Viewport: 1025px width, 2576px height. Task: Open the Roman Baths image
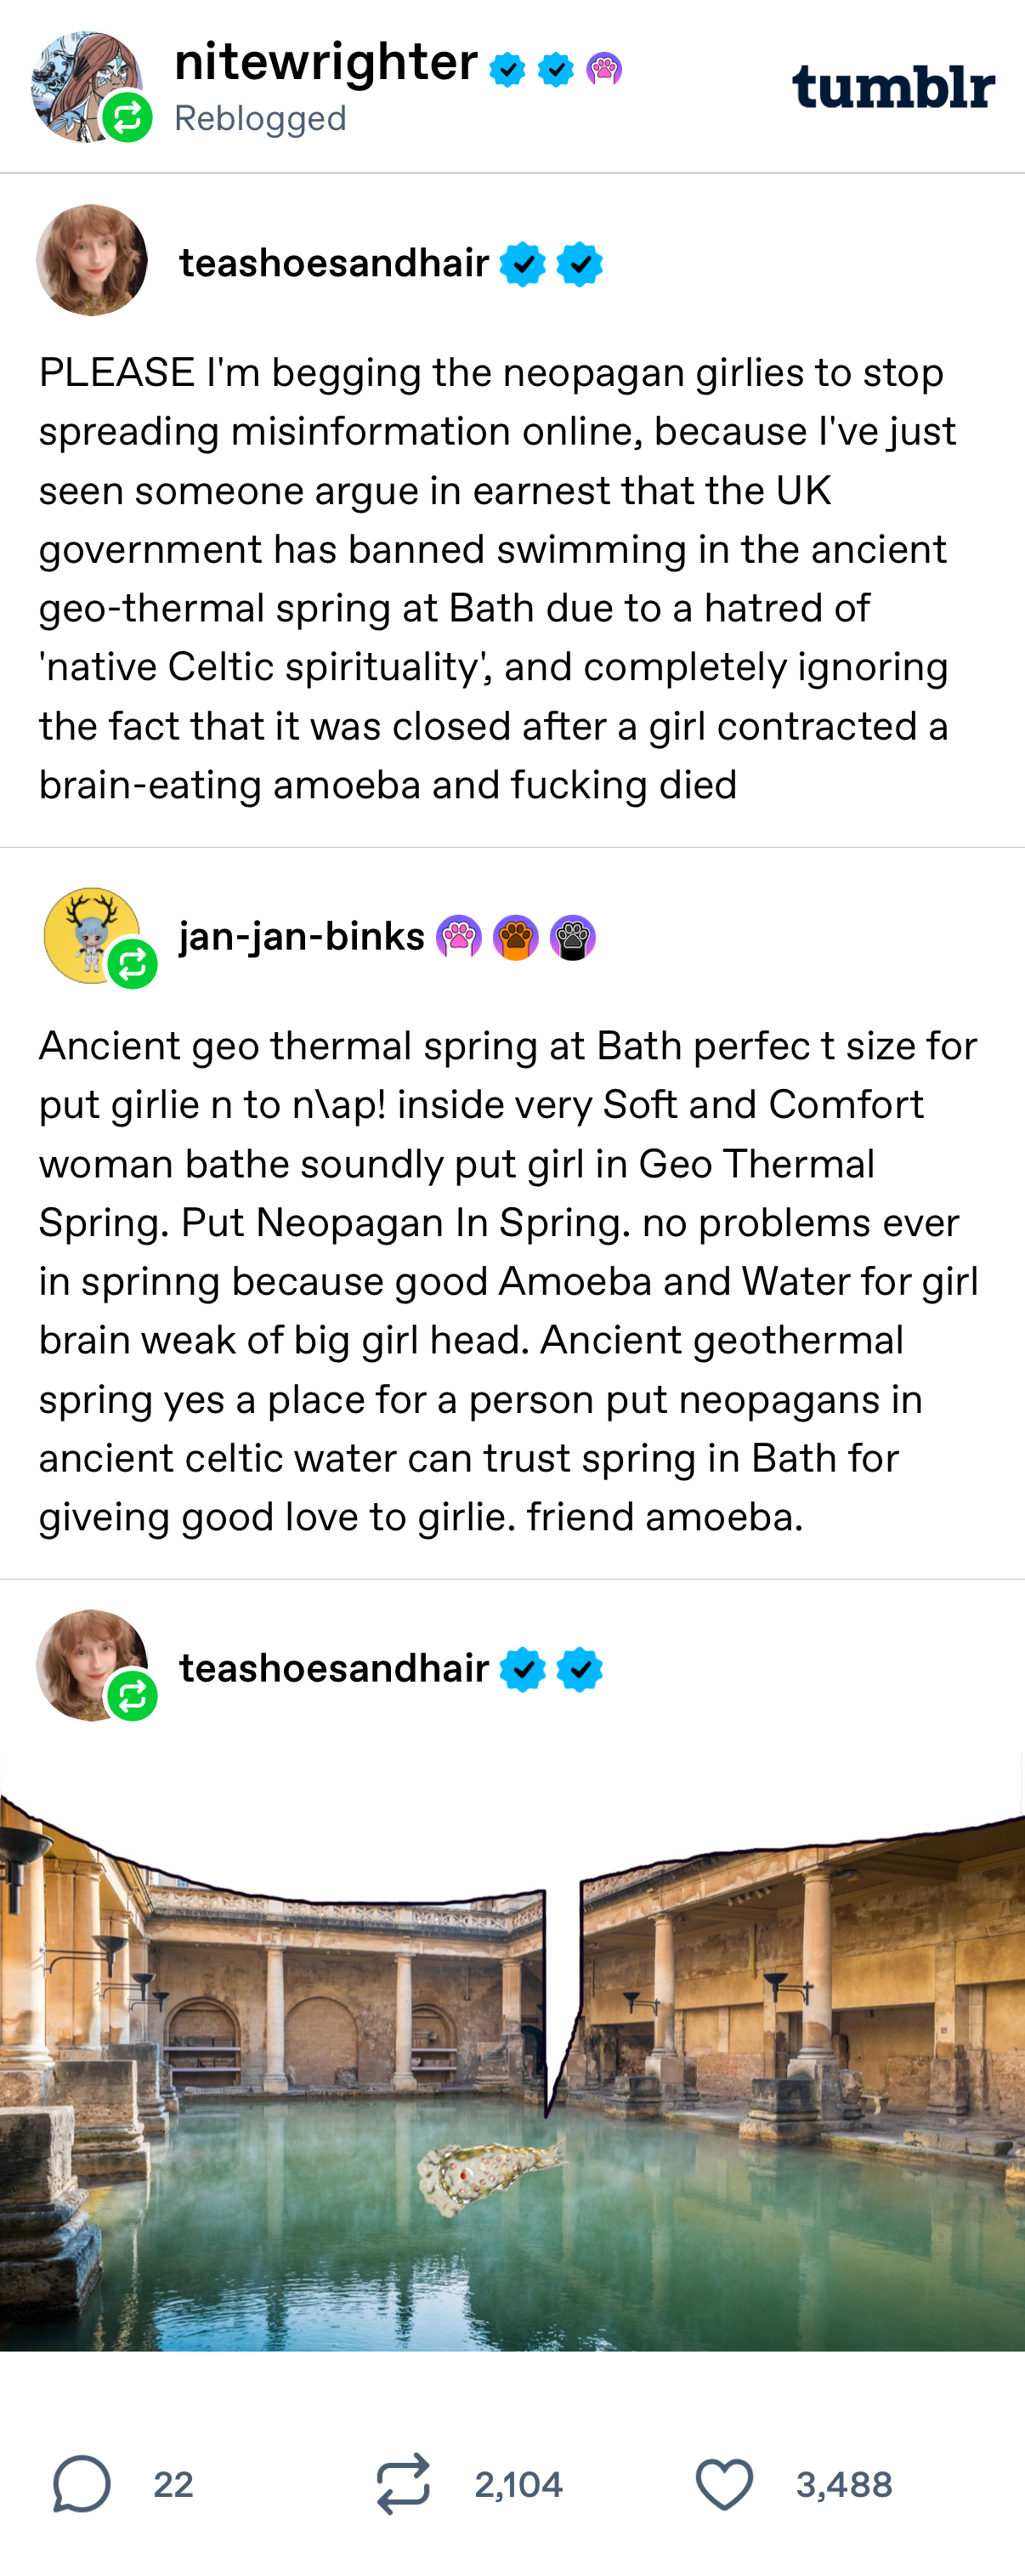point(512,2070)
